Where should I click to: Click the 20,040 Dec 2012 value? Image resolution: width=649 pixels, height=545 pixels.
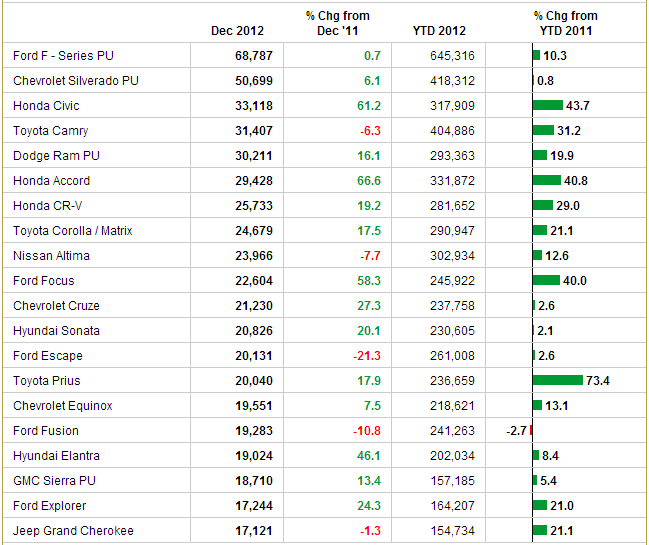click(x=254, y=381)
